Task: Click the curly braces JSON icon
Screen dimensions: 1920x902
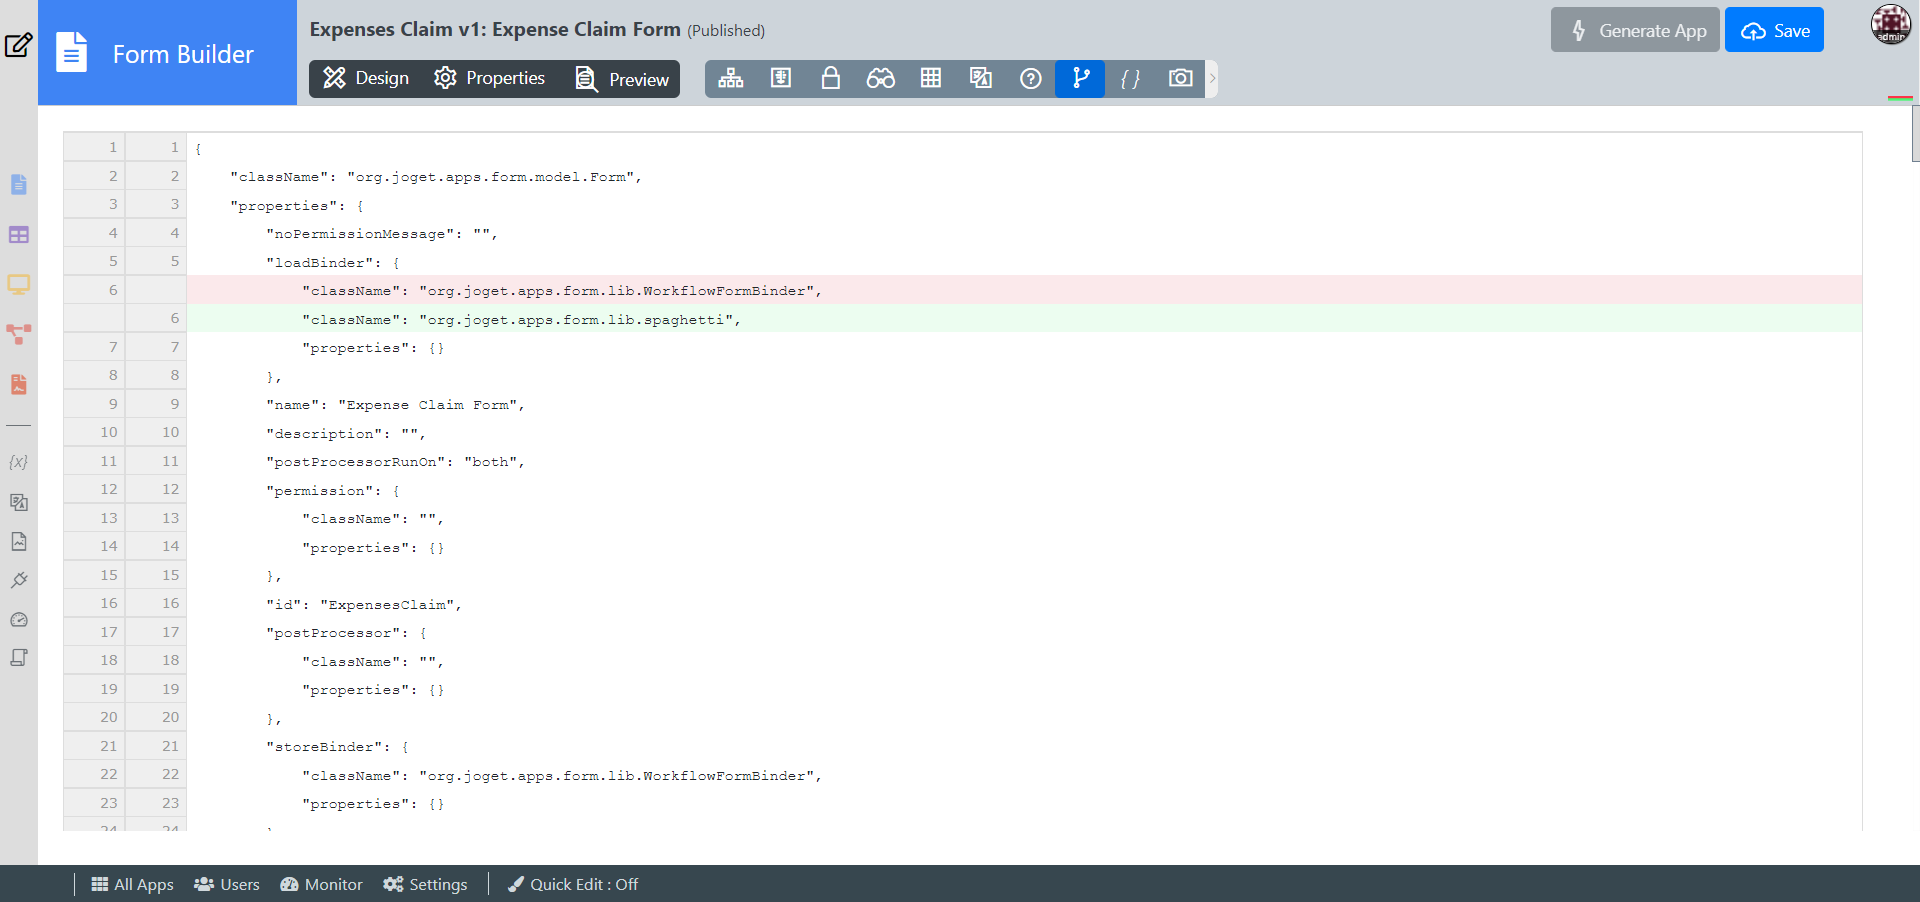Action: 1130,78
